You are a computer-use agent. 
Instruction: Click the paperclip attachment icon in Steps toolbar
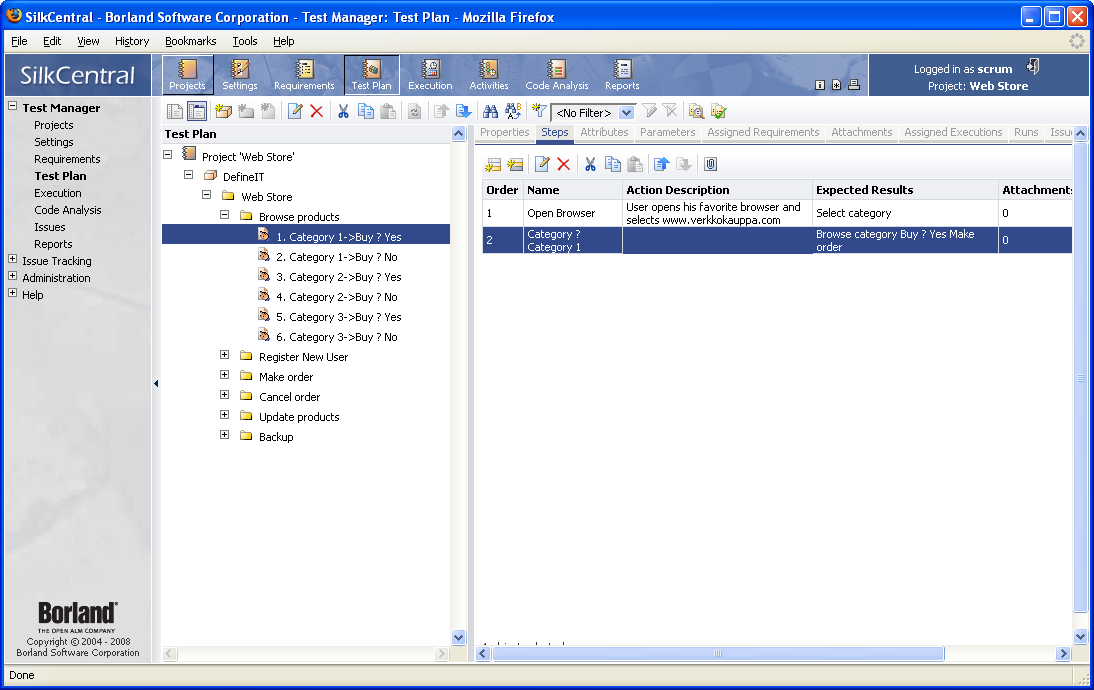[710, 164]
